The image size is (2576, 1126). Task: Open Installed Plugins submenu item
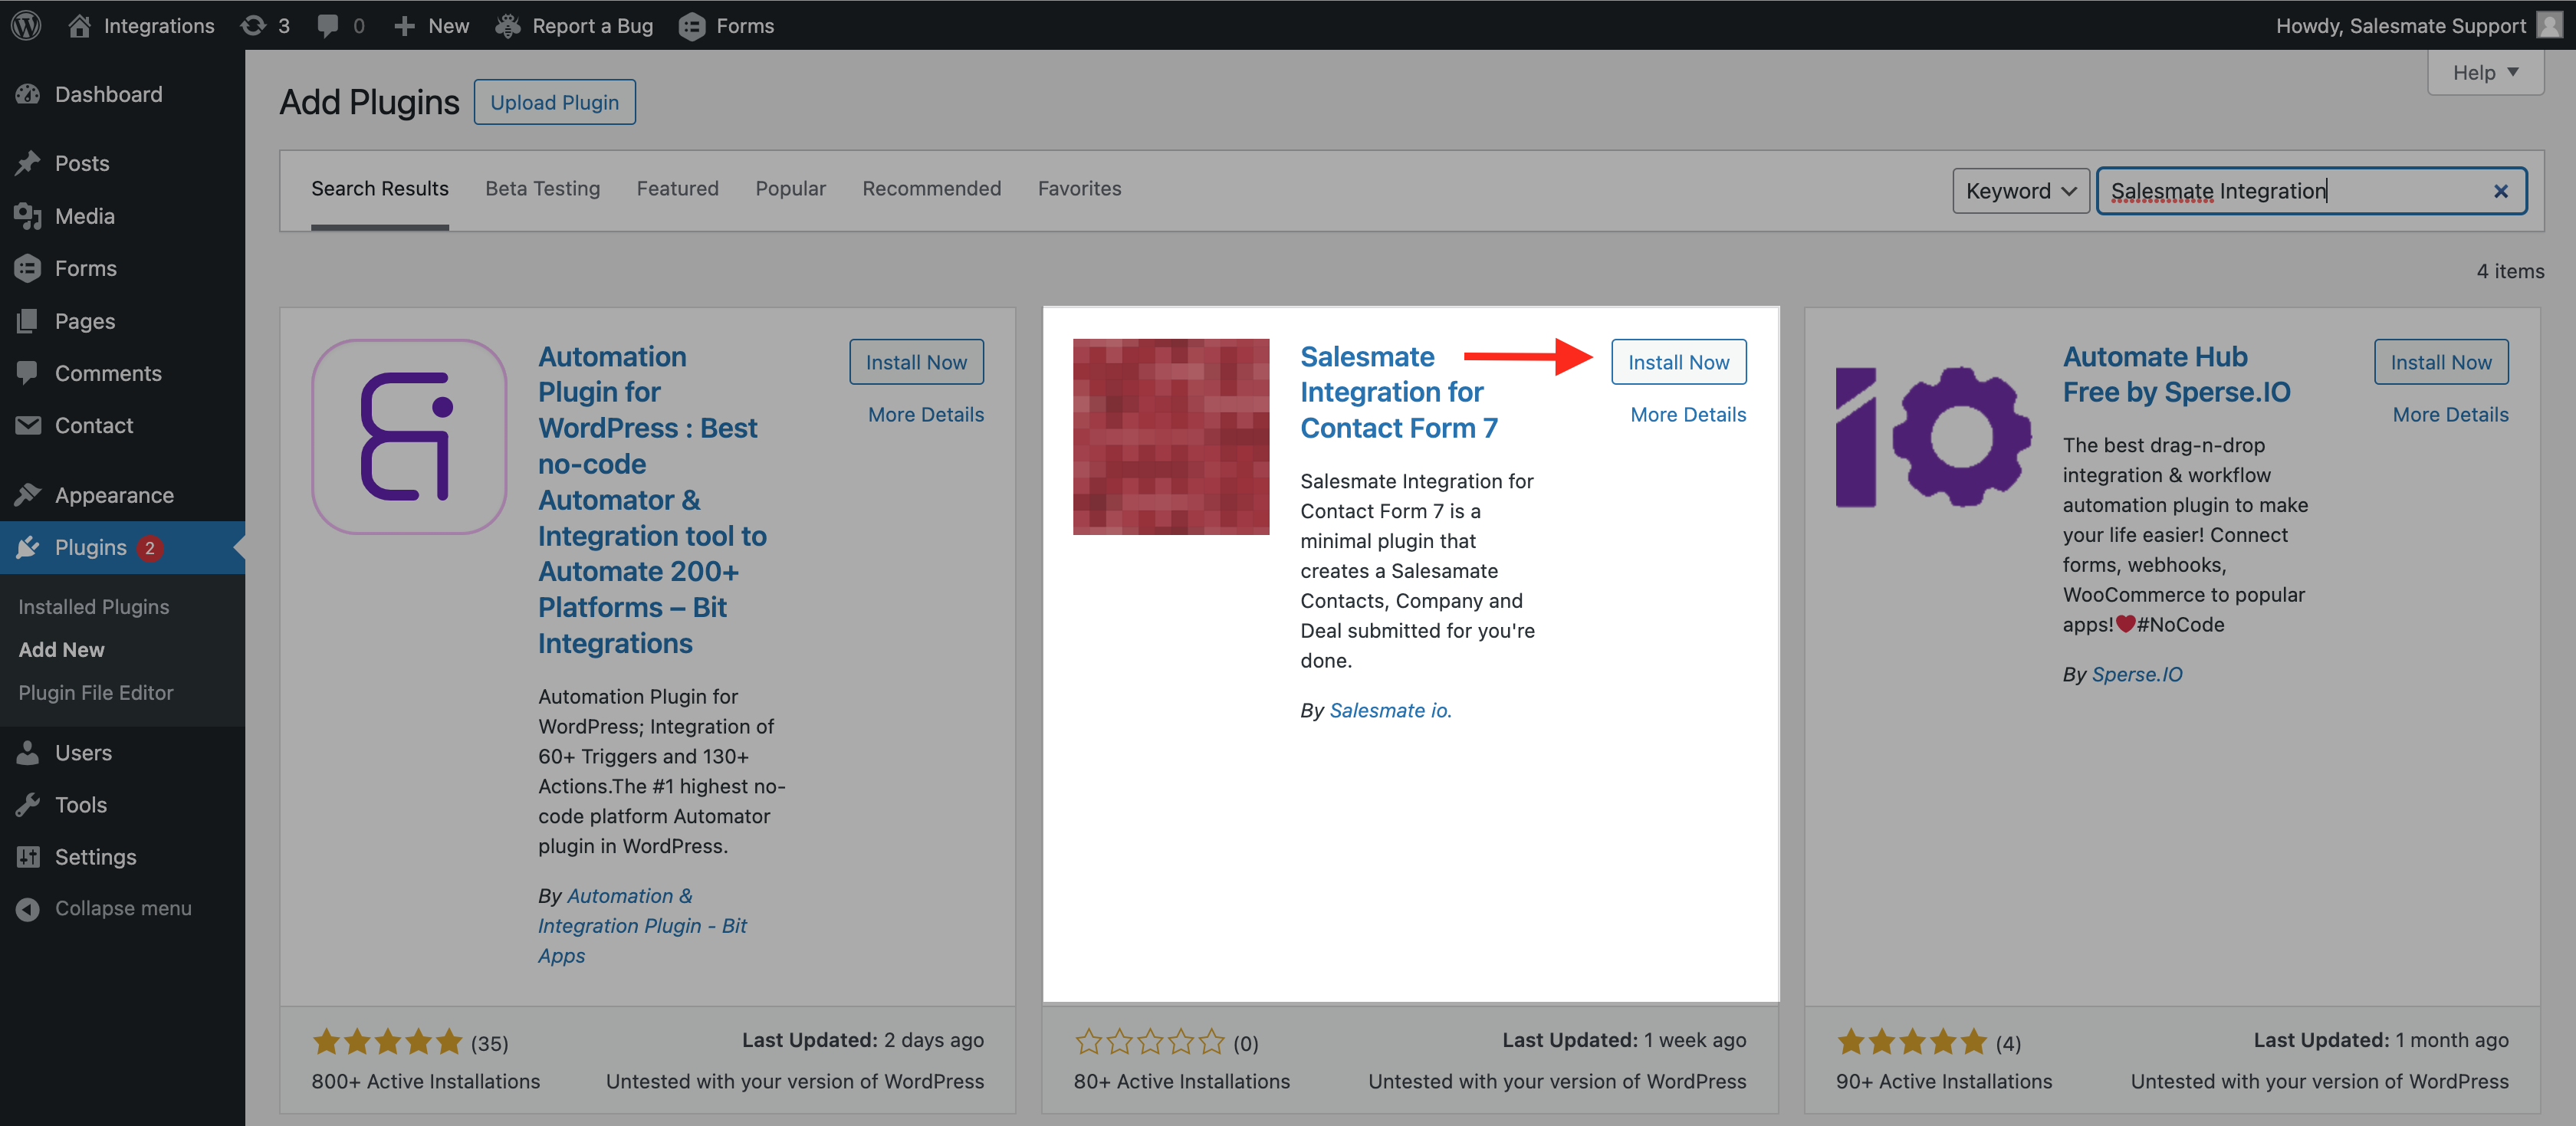coord(94,606)
